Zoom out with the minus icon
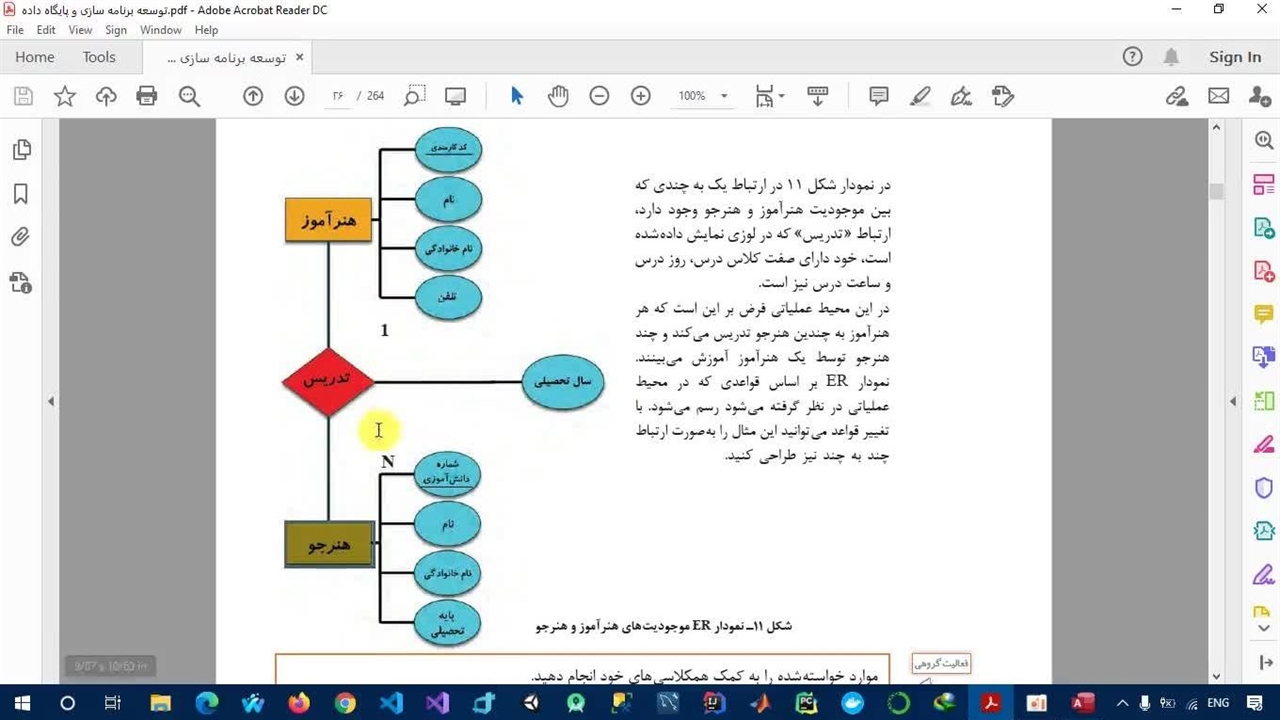 (599, 96)
